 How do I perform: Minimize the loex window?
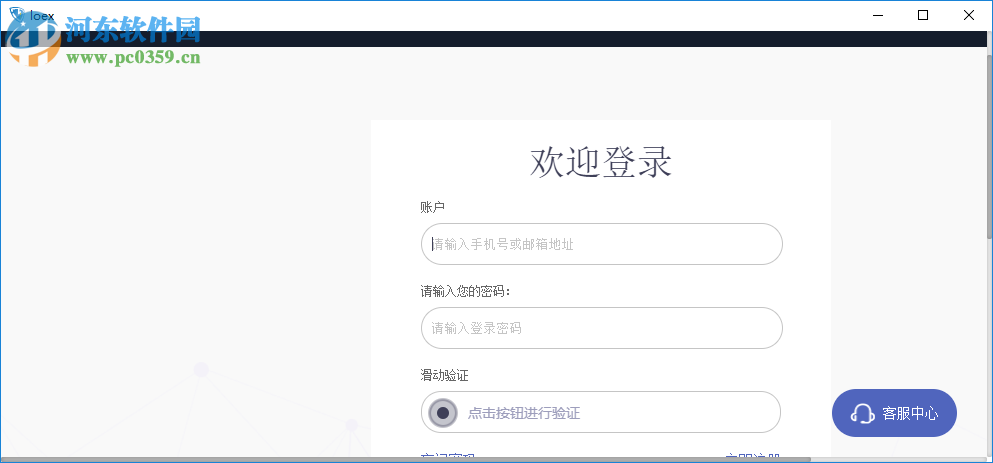pos(878,15)
